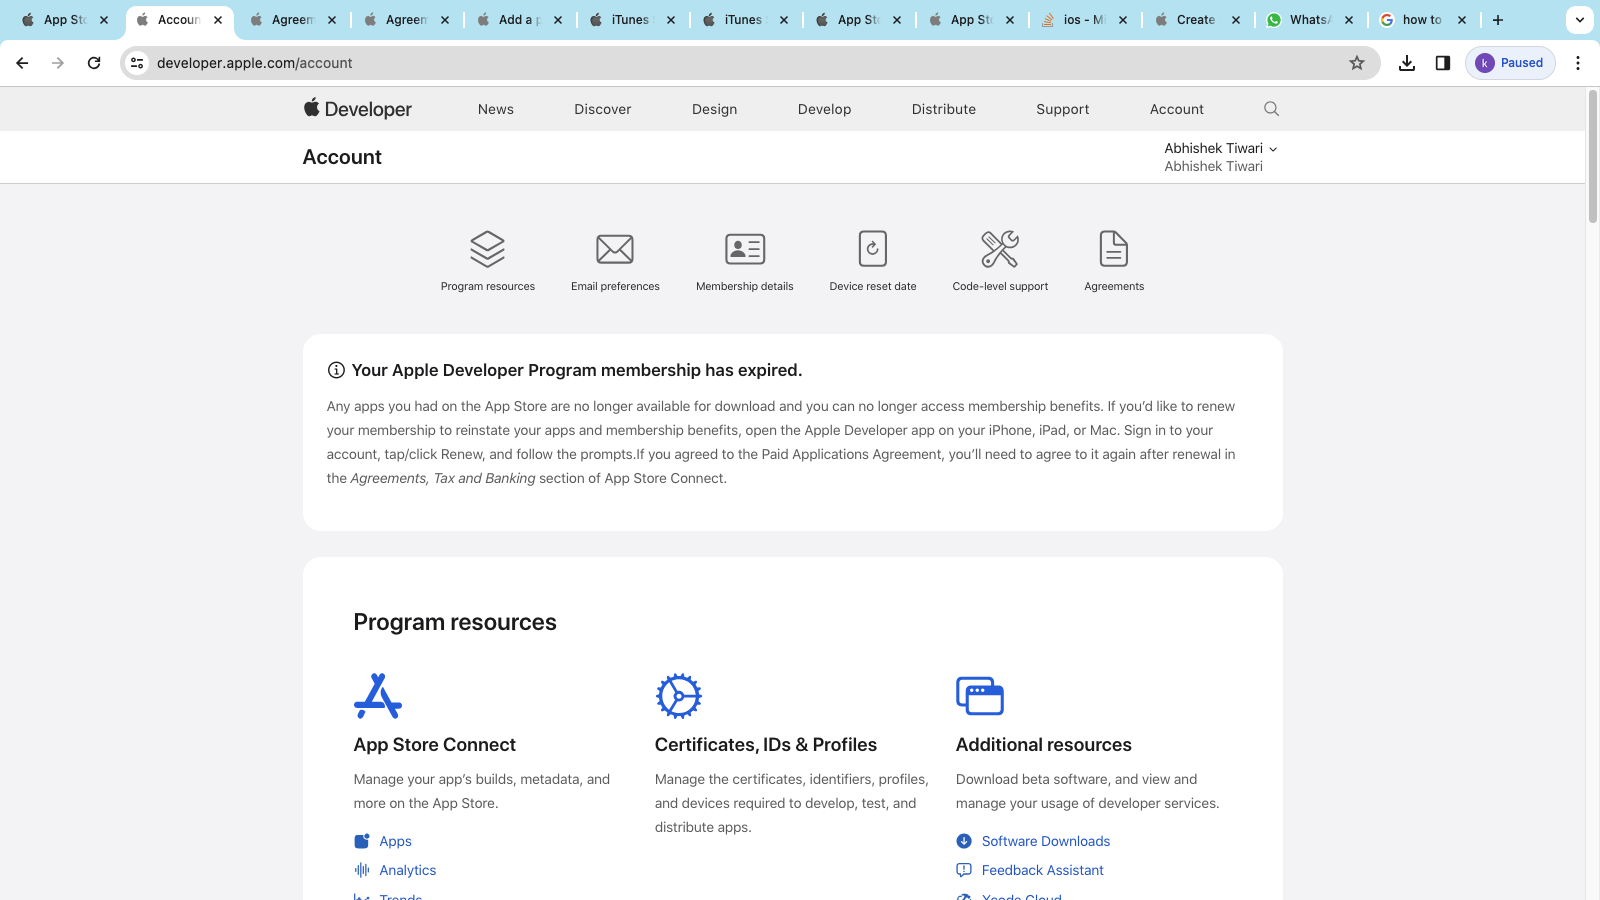Expand the Abhishek Tiwari account dropdown

pos(1220,148)
